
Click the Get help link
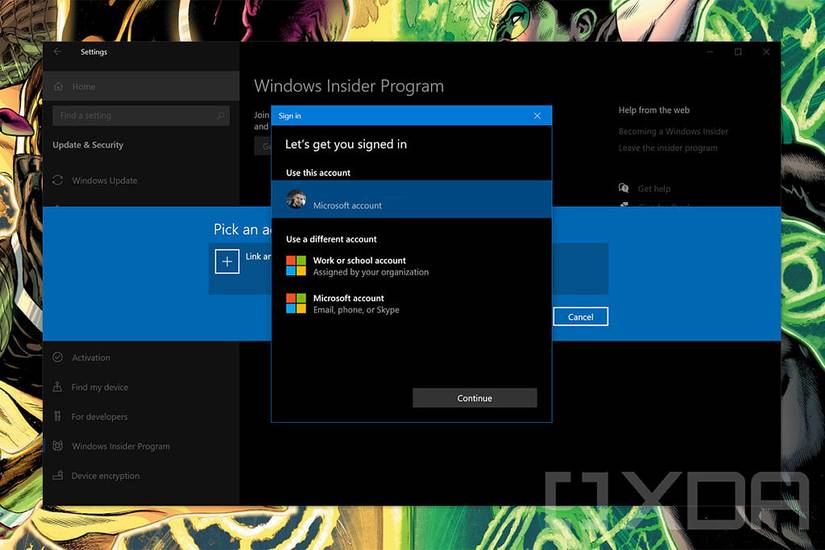click(654, 188)
